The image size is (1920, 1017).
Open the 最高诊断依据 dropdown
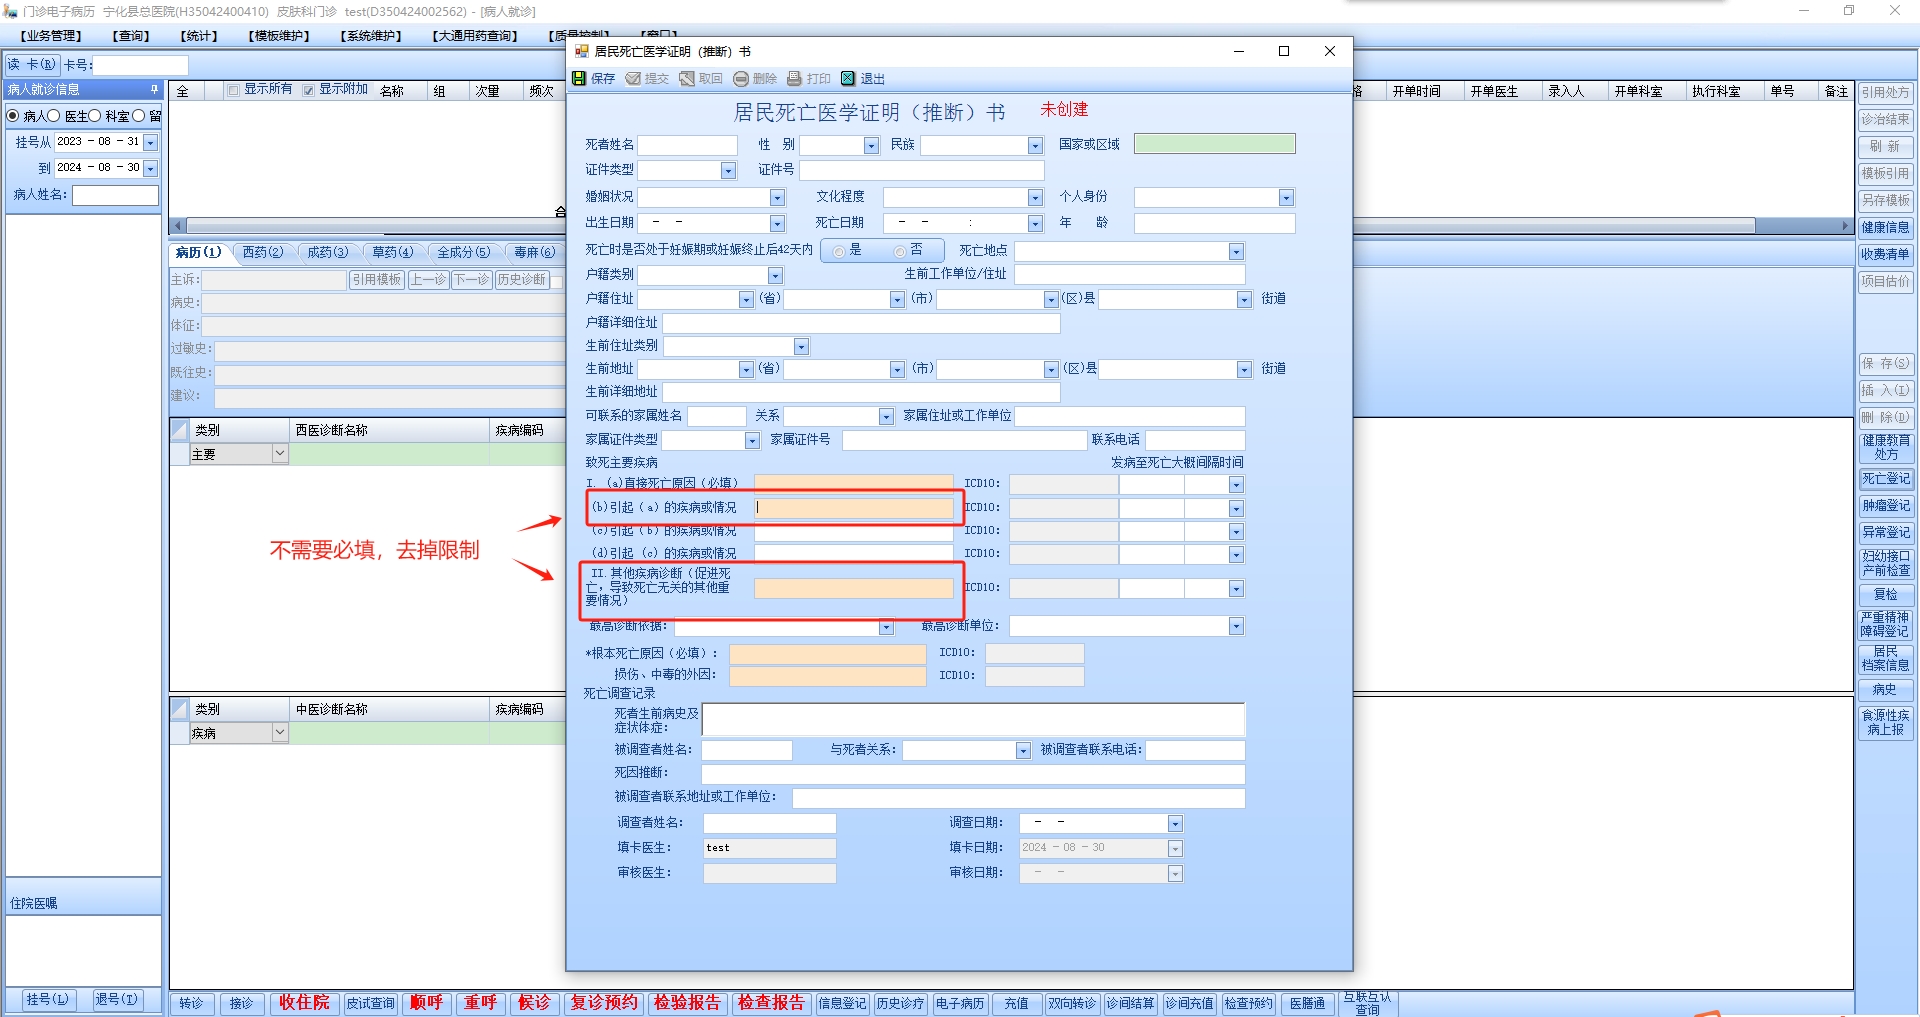(886, 627)
